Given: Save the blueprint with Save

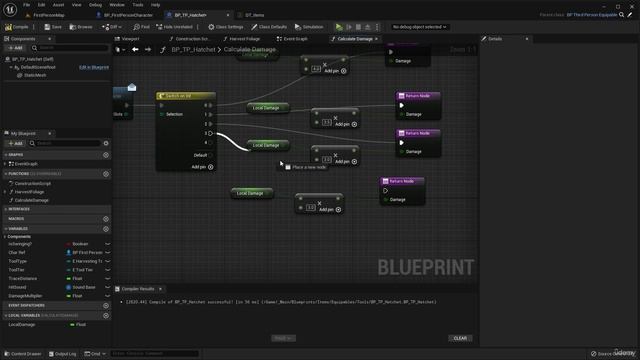Looking at the screenshot, I should pyautogui.click(x=53, y=27).
